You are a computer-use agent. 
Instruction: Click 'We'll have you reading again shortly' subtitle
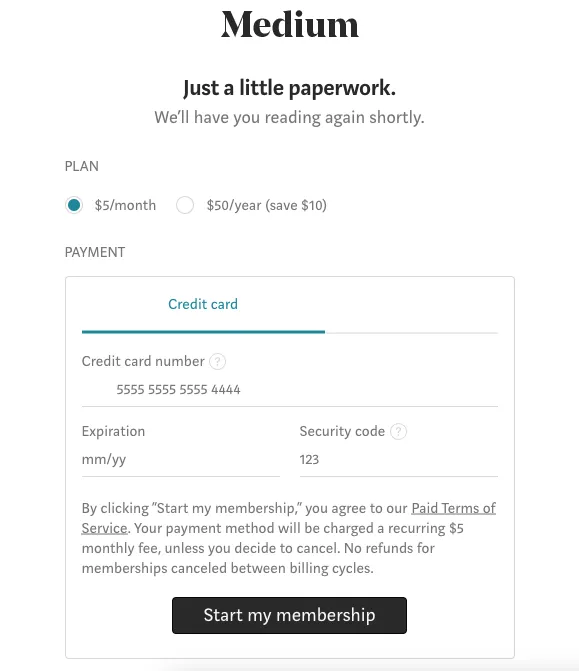click(x=290, y=117)
